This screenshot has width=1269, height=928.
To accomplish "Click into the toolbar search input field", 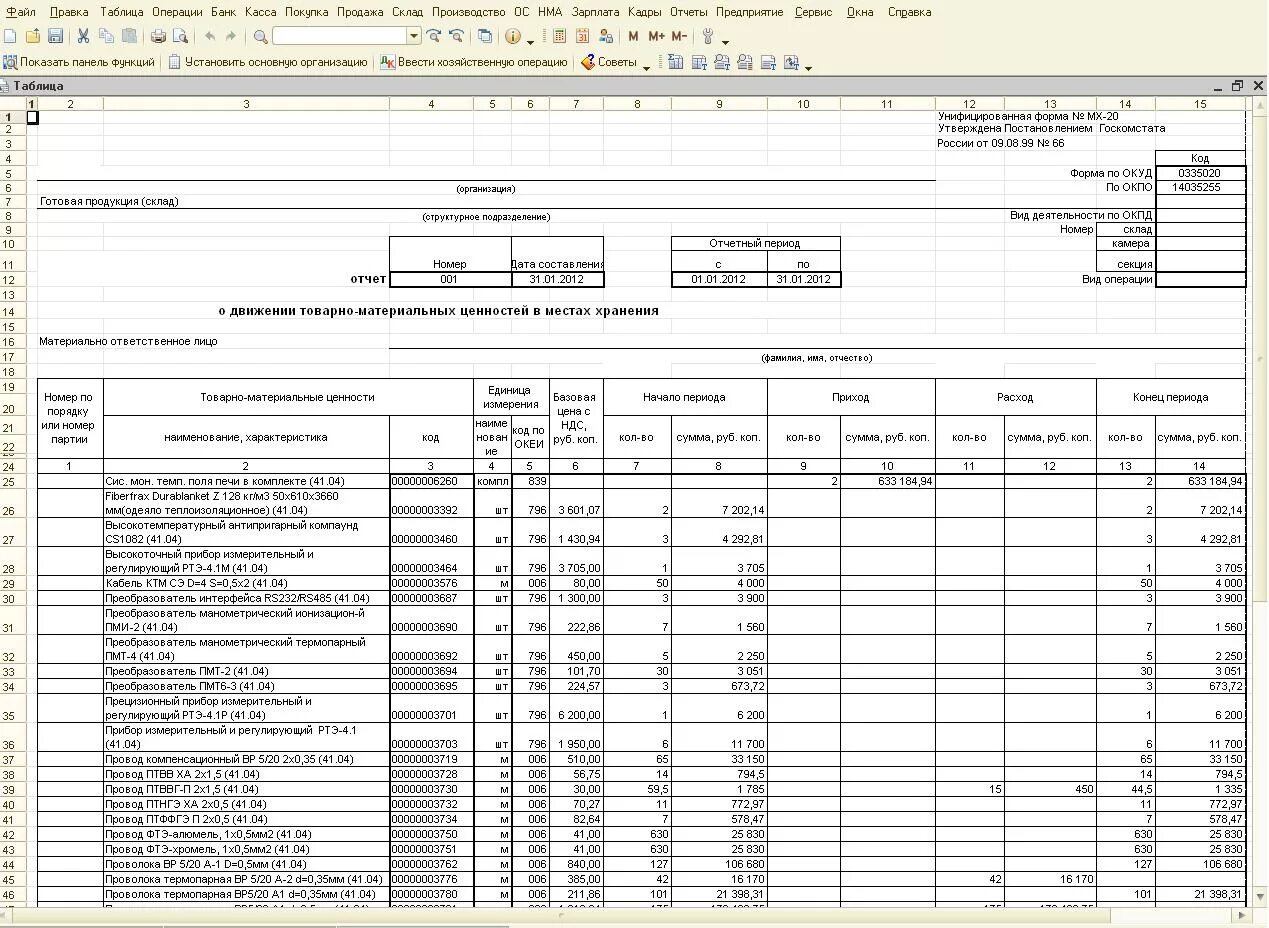I will tap(339, 36).
